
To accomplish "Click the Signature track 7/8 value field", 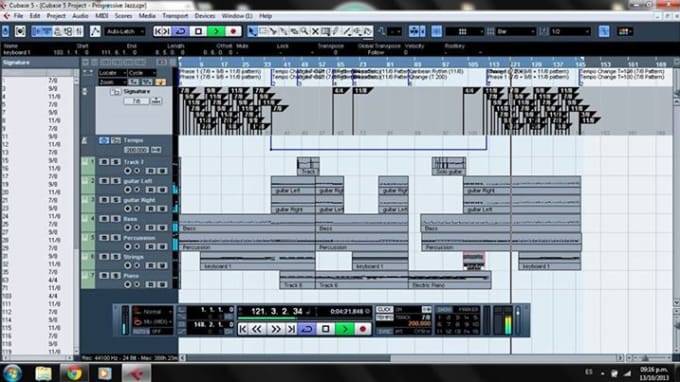I will click(x=136, y=101).
